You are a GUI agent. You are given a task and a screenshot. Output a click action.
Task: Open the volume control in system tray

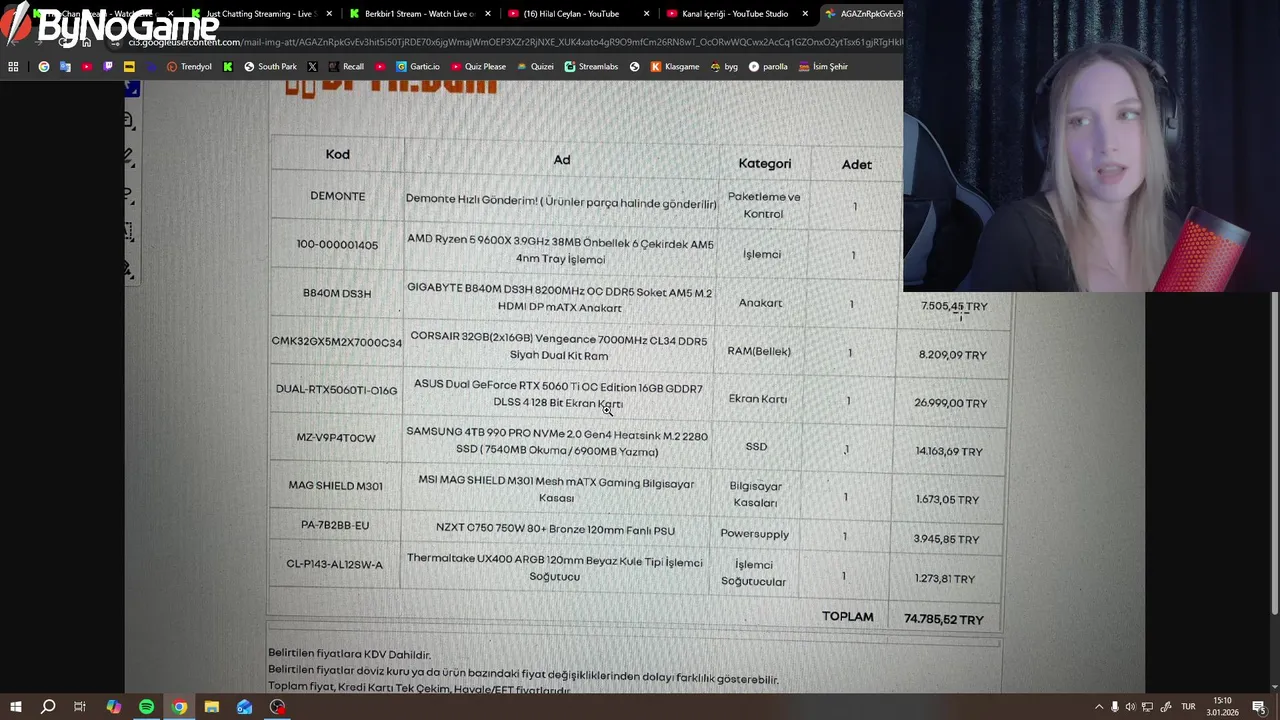click(x=1131, y=707)
